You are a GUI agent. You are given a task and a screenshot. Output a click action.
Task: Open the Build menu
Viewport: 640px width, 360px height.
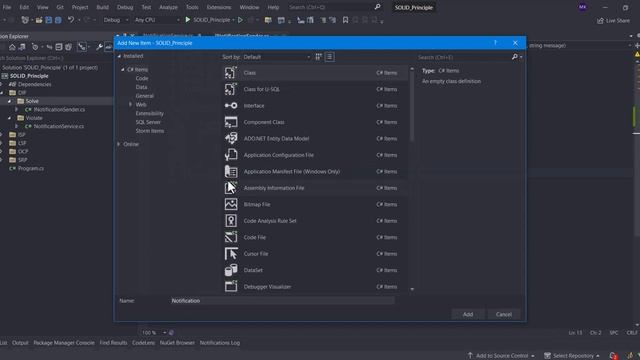point(102,7)
